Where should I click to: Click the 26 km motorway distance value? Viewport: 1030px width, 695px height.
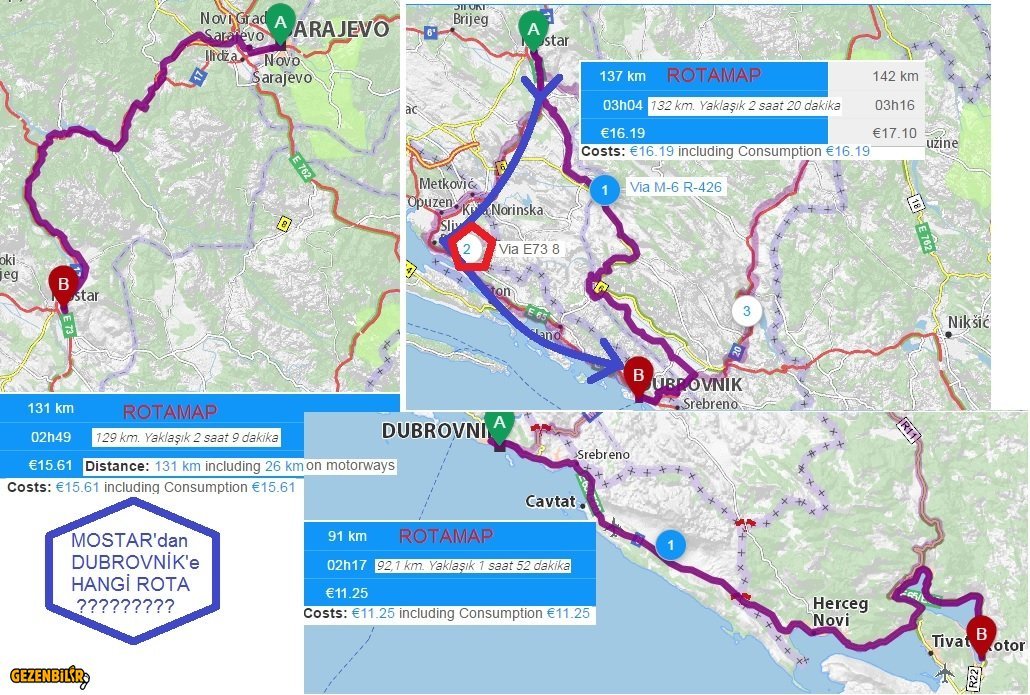point(284,466)
